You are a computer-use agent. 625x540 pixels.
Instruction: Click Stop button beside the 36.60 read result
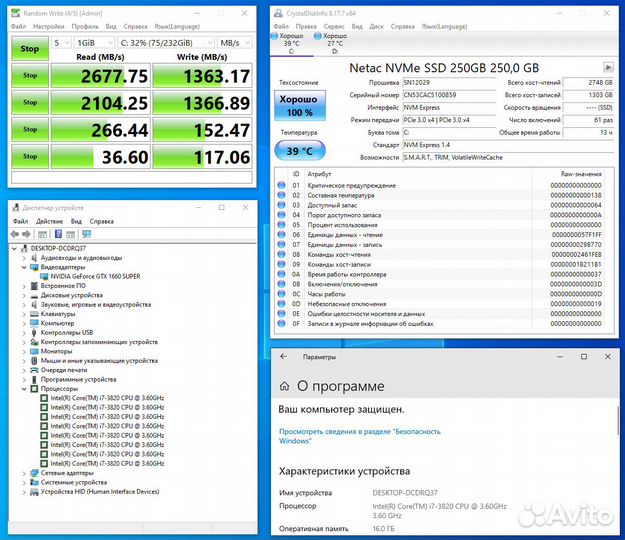click(x=30, y=157)
